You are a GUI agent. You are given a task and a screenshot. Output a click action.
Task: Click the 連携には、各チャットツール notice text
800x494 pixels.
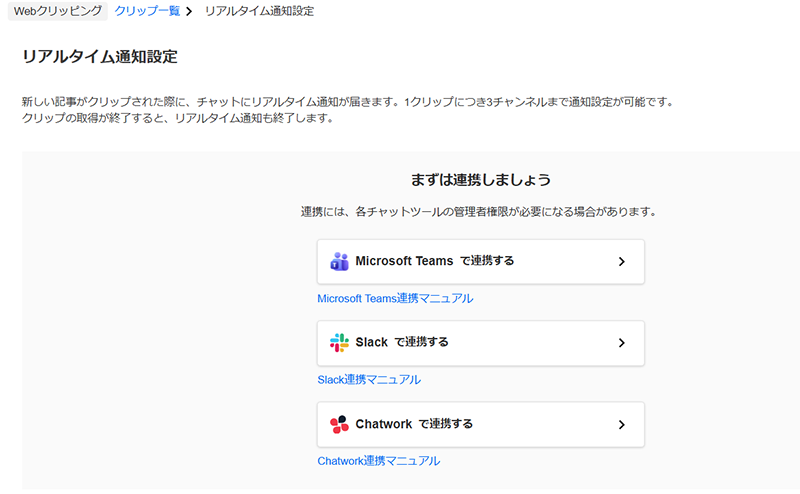pos(480,211)
